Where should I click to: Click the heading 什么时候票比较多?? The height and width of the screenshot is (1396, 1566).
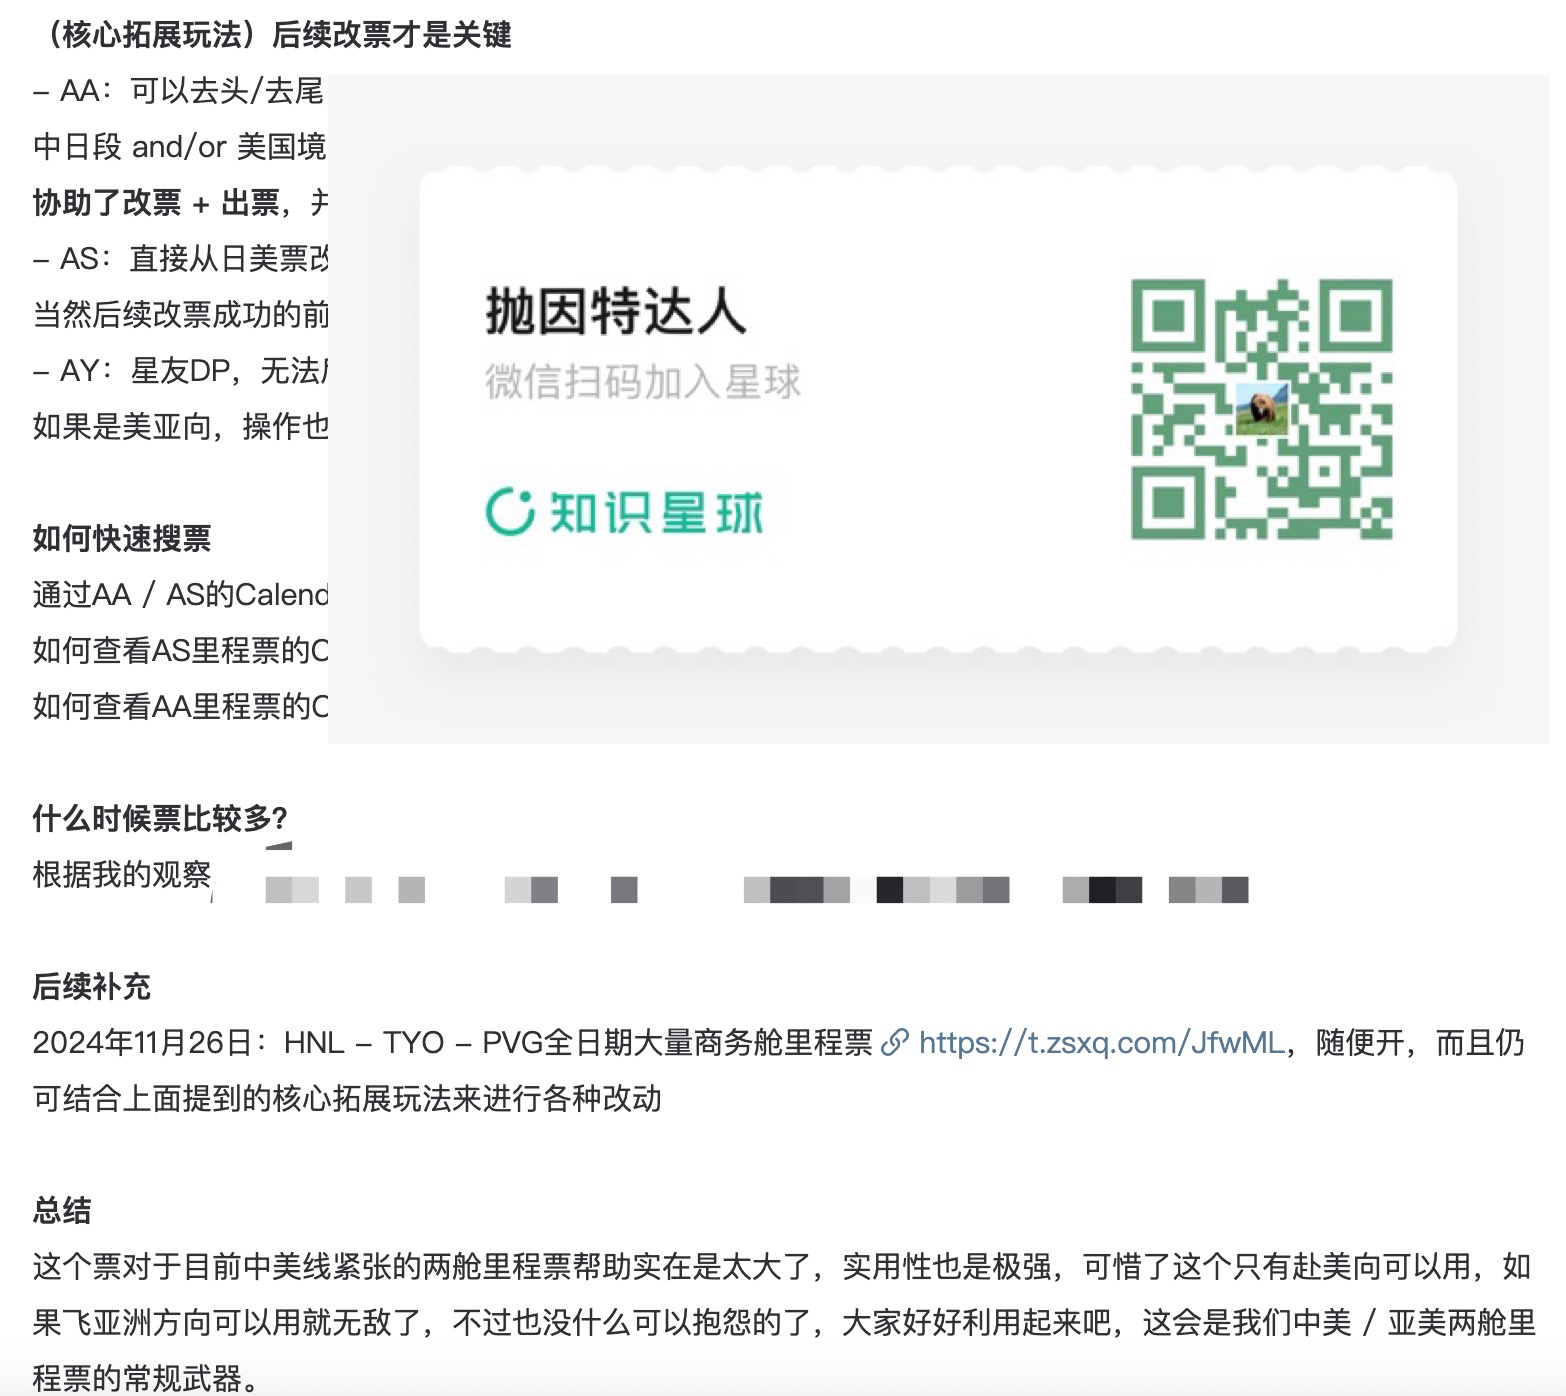point(160,818)
